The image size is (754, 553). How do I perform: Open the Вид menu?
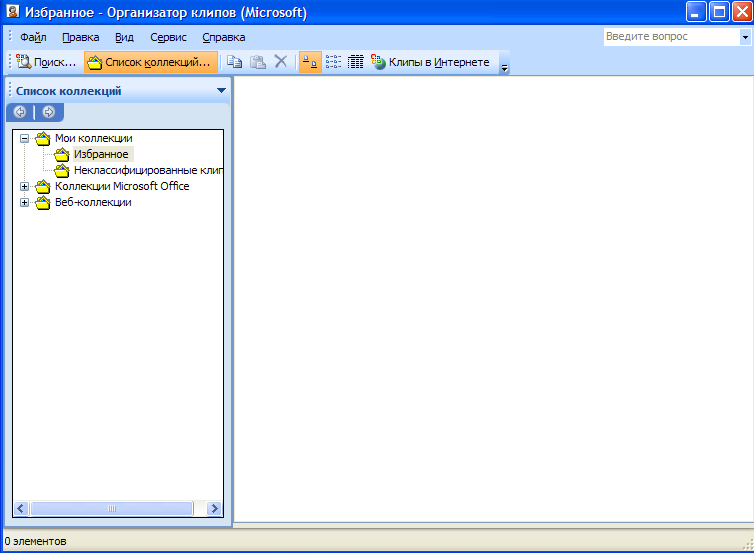[x=124, y=37]
